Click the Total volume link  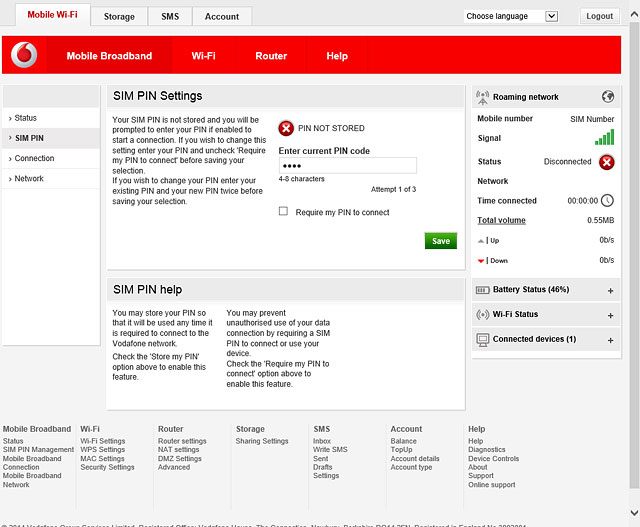[x=501, y=220]
